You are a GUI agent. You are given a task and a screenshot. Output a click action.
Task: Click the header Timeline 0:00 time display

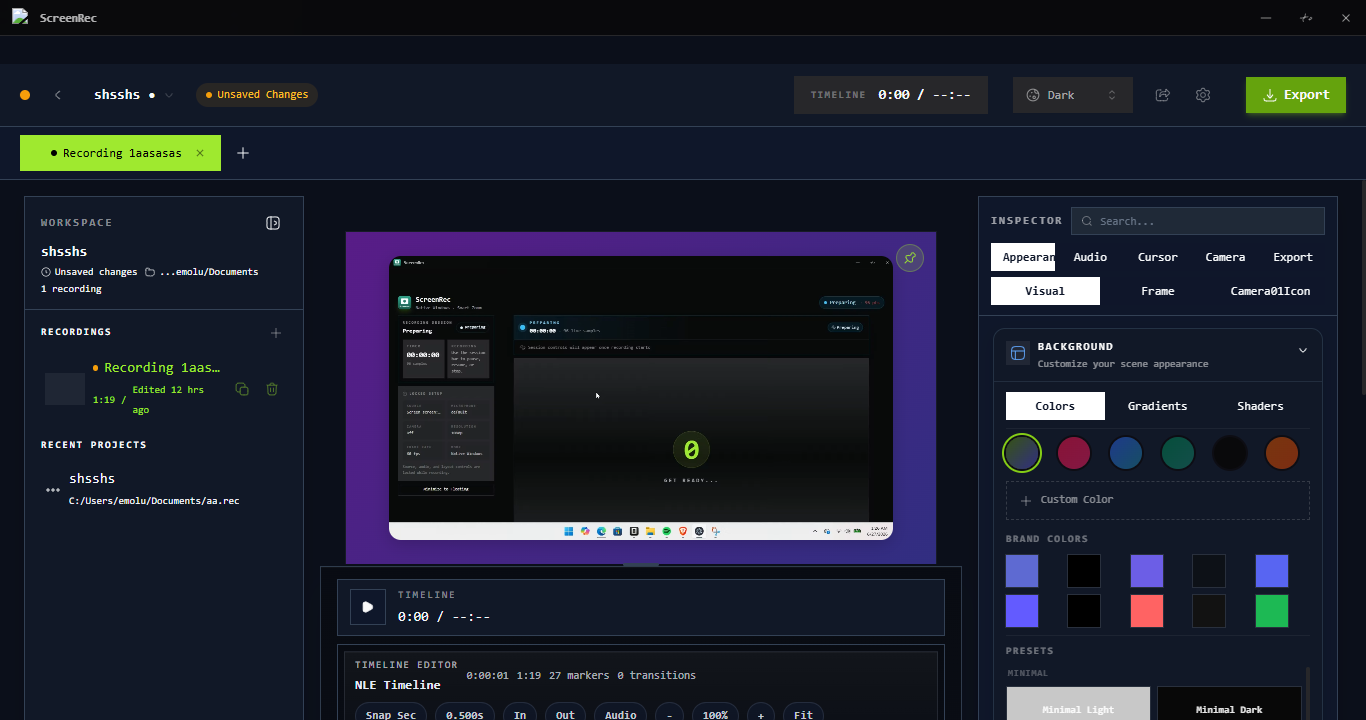890,95
